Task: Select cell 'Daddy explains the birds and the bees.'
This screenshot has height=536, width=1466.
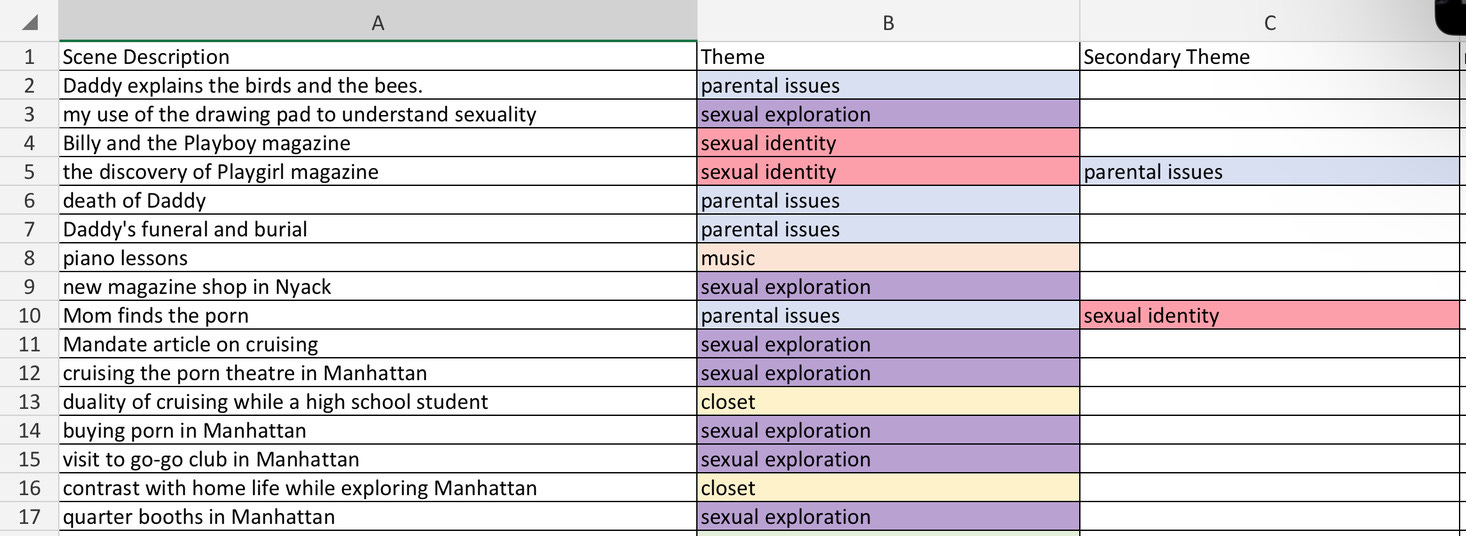Action: pos(378,86)
